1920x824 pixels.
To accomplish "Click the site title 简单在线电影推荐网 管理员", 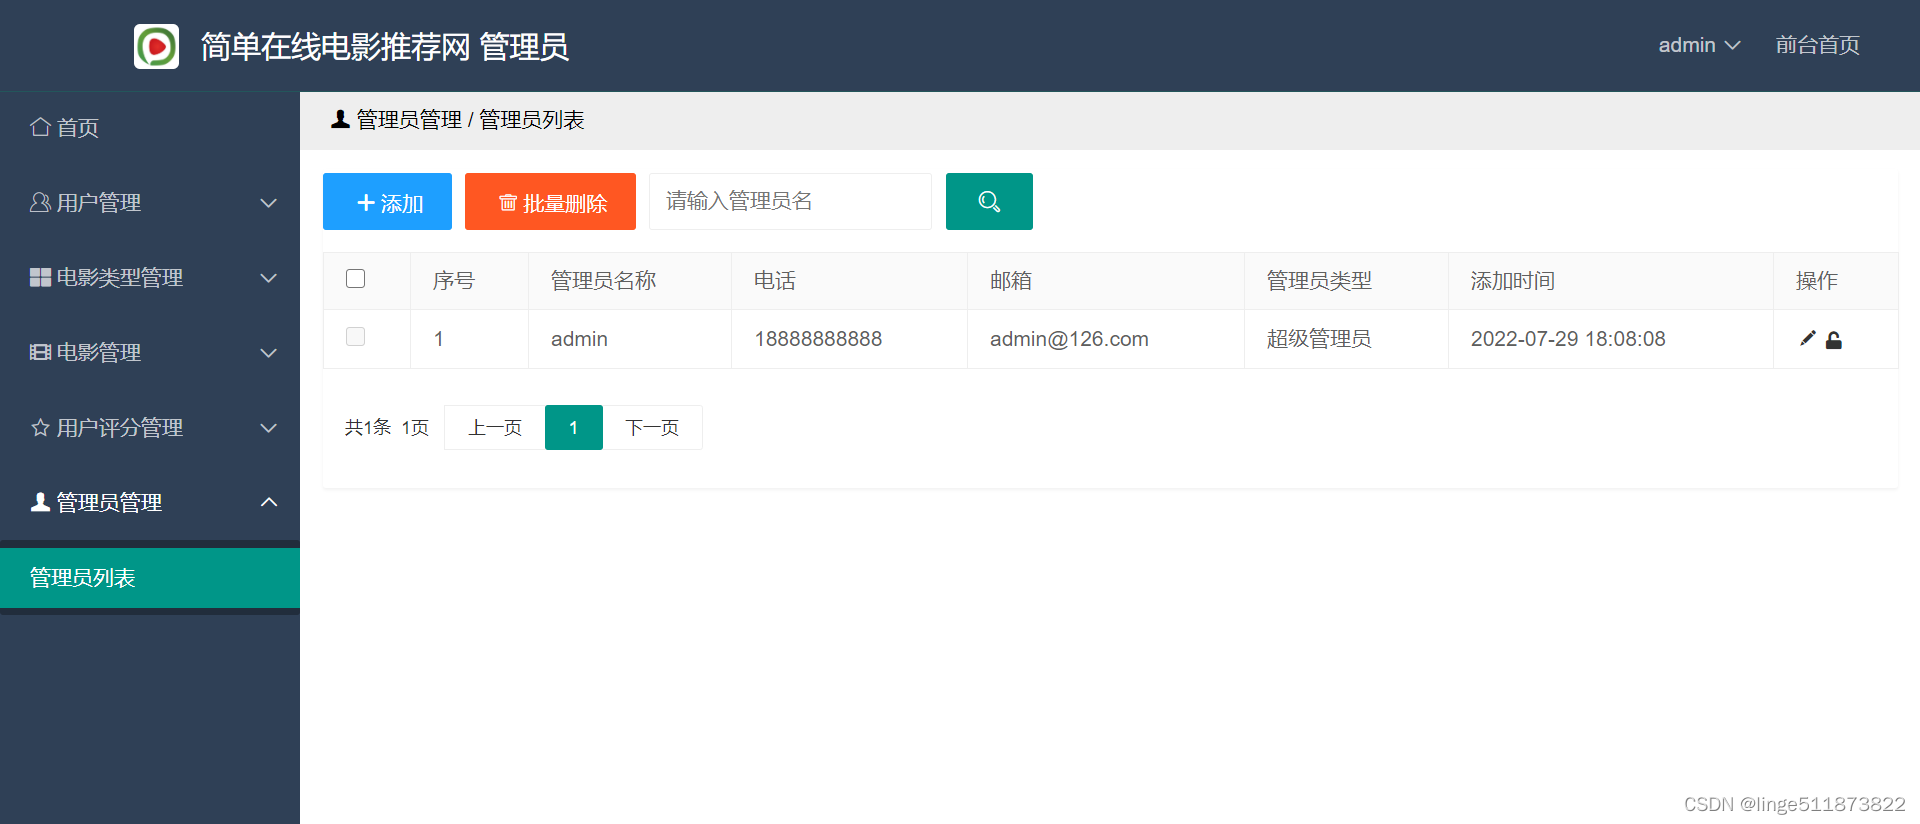I will pos(384,46).
